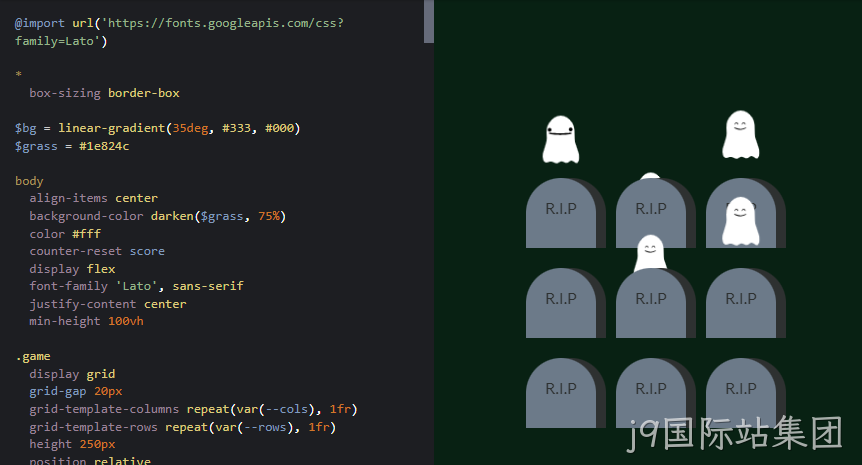
Task: Click the tombstone partly covered by a ghost
Action: coord(745,213)
